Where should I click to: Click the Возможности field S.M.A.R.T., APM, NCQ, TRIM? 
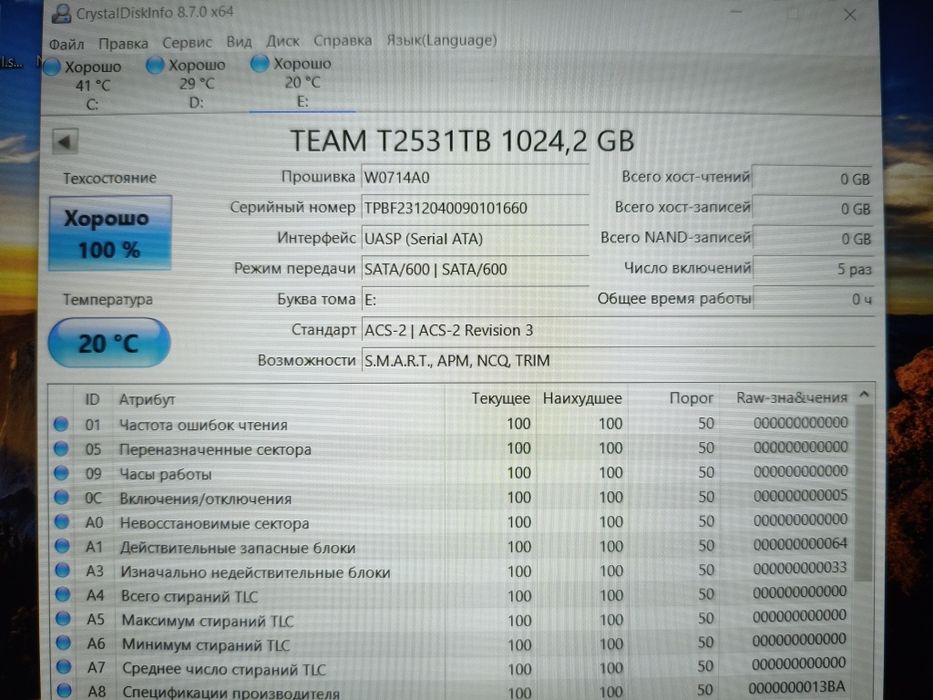[x=618, y=360]
